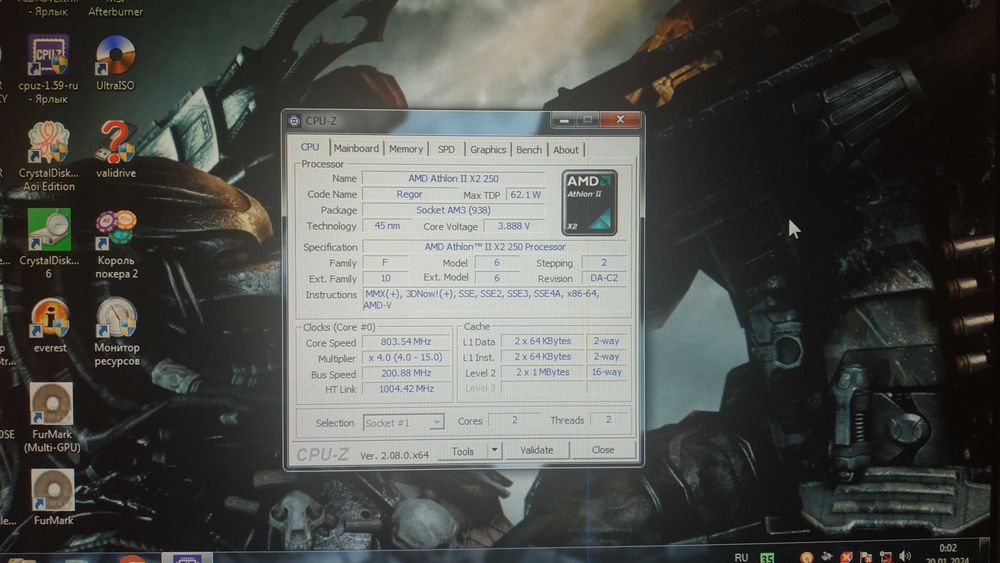1000x563 pixels.
Task: Close CPU-Z with the red X
Action: 620,119
